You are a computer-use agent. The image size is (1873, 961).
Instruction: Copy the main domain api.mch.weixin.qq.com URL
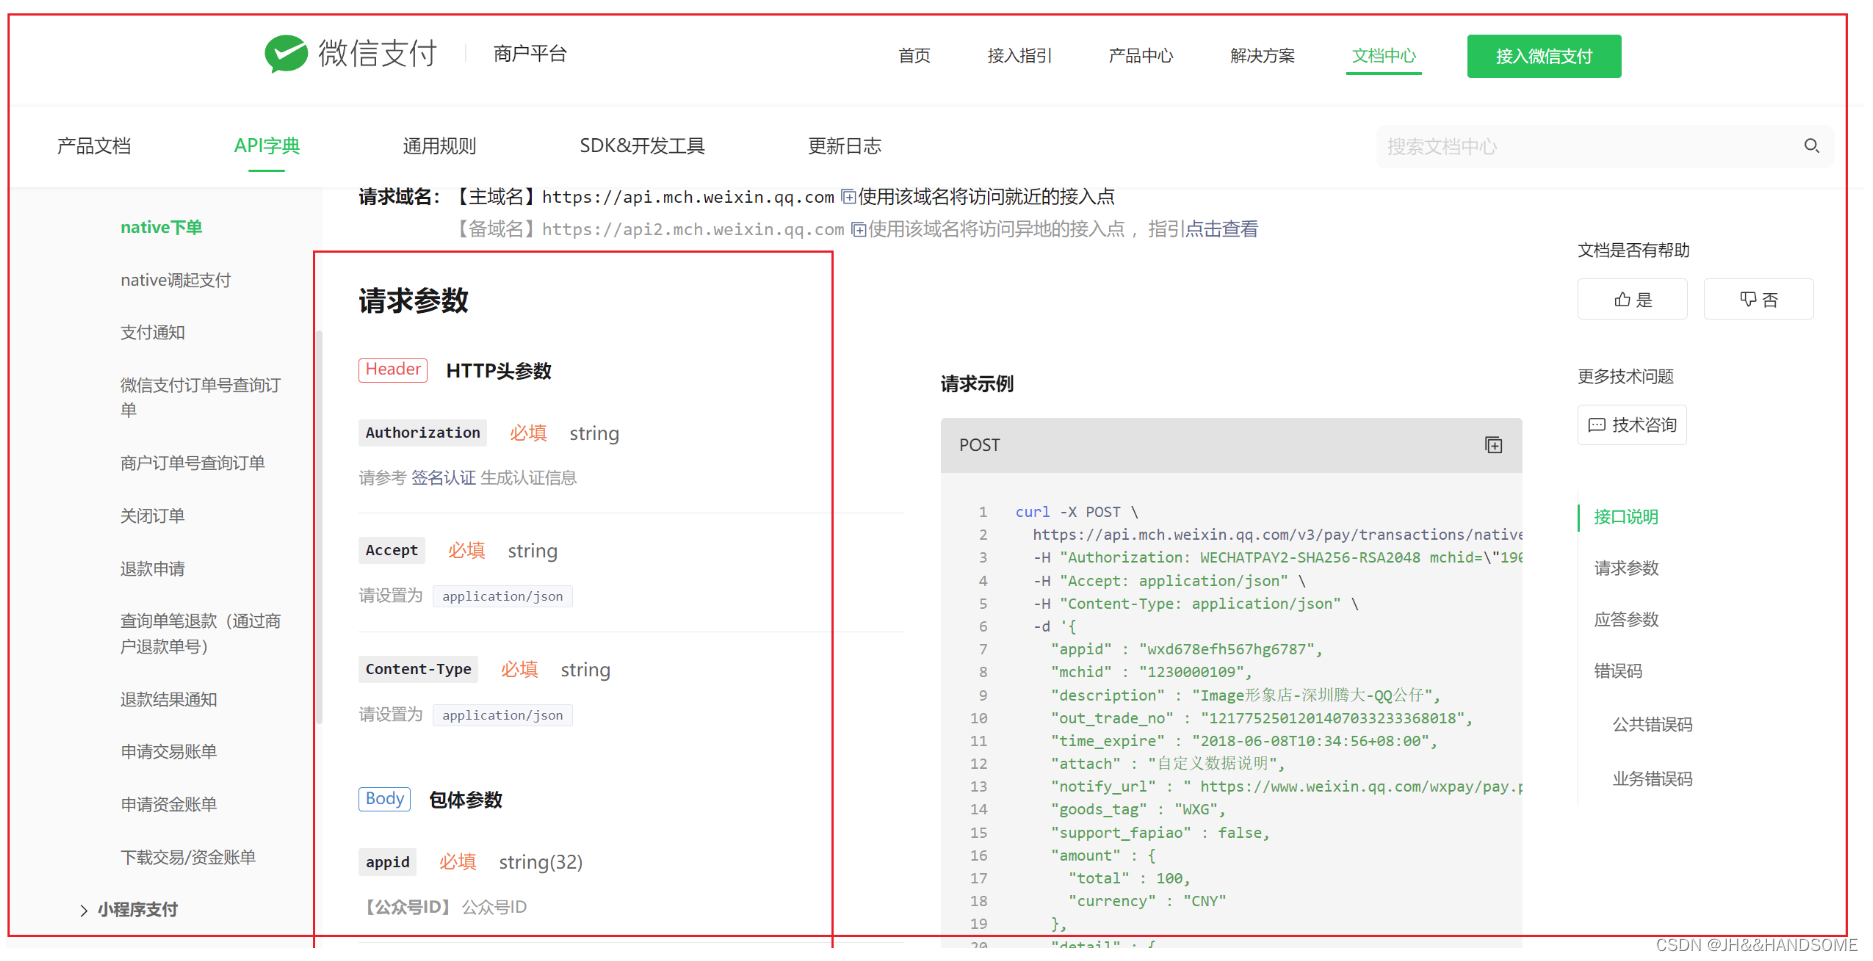848,197
